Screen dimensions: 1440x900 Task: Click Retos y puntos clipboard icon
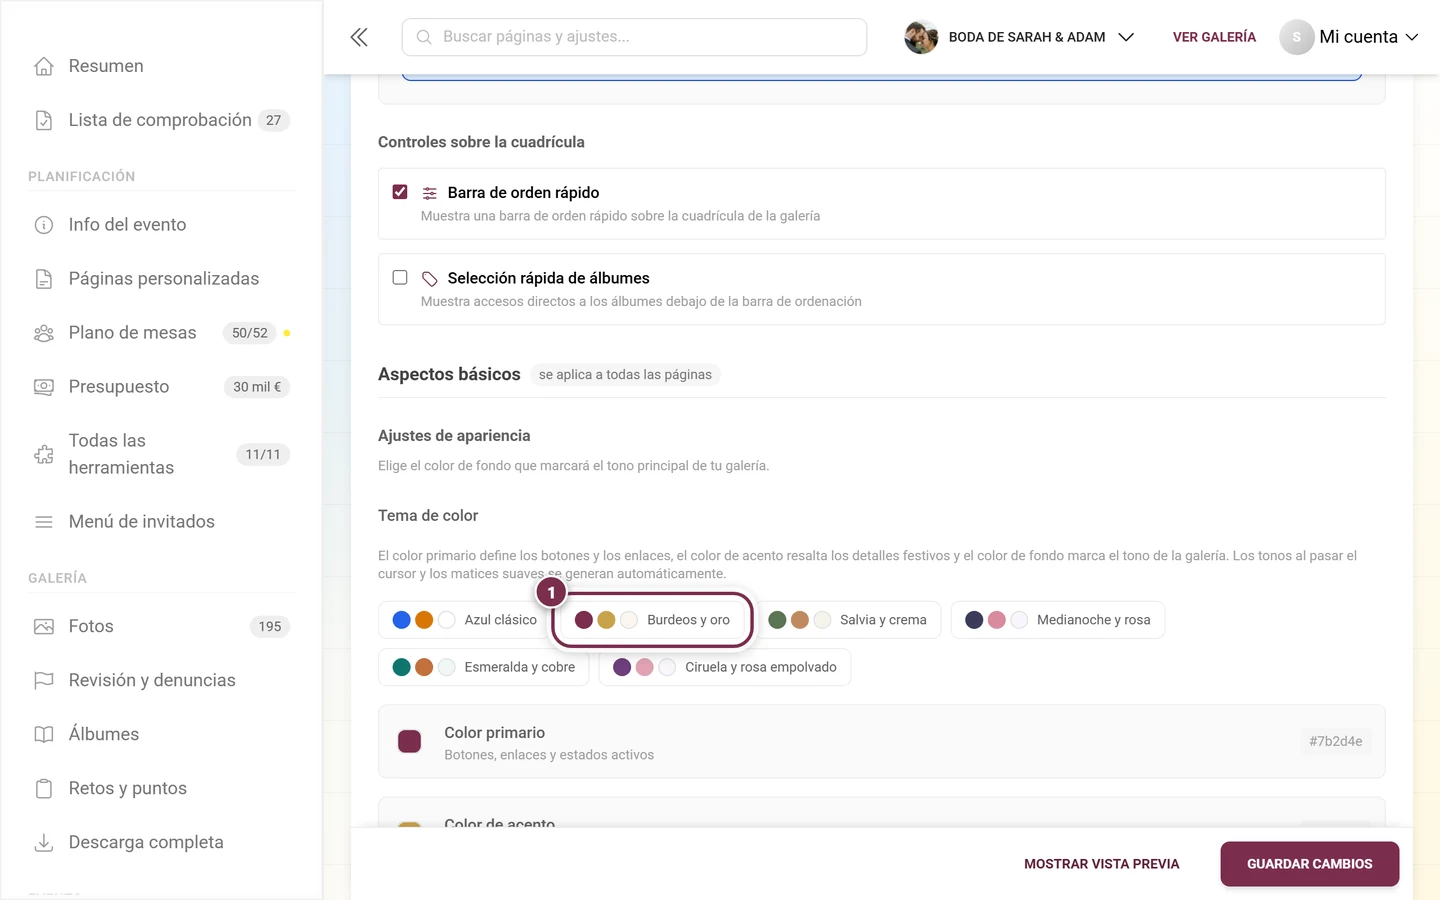44,789
